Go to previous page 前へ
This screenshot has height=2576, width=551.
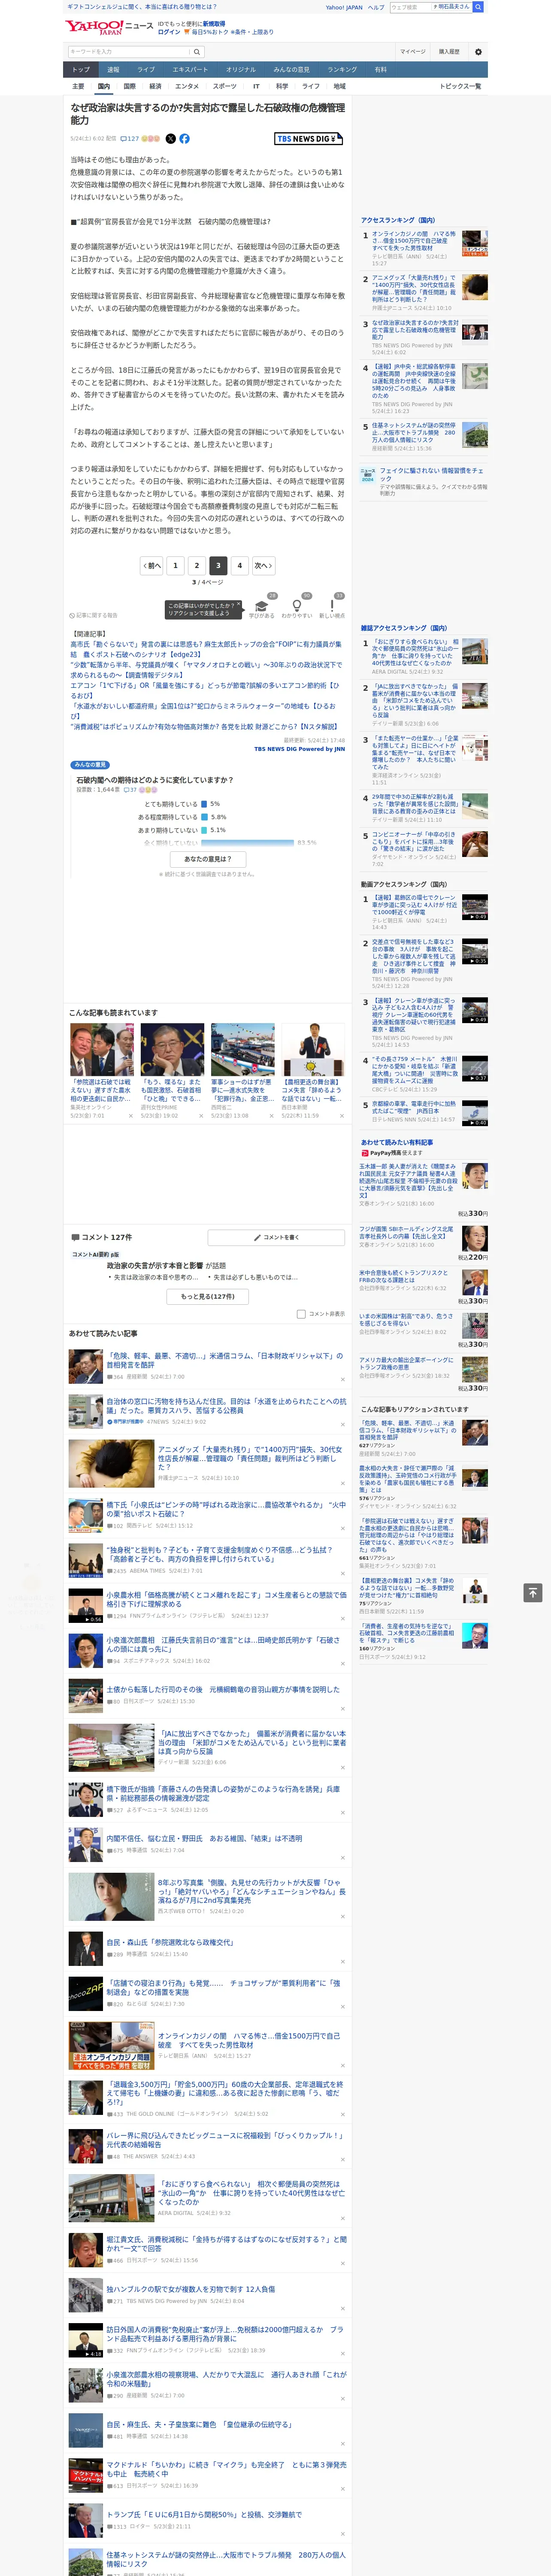(151, 565)
